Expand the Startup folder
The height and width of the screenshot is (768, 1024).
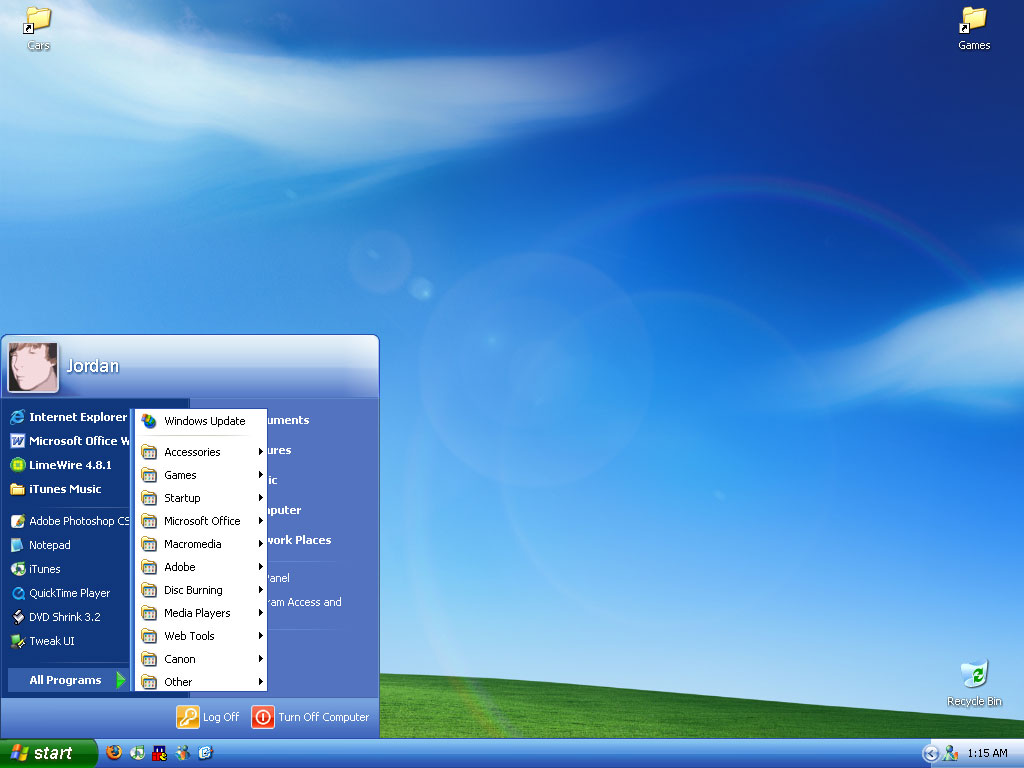[201, 498]
